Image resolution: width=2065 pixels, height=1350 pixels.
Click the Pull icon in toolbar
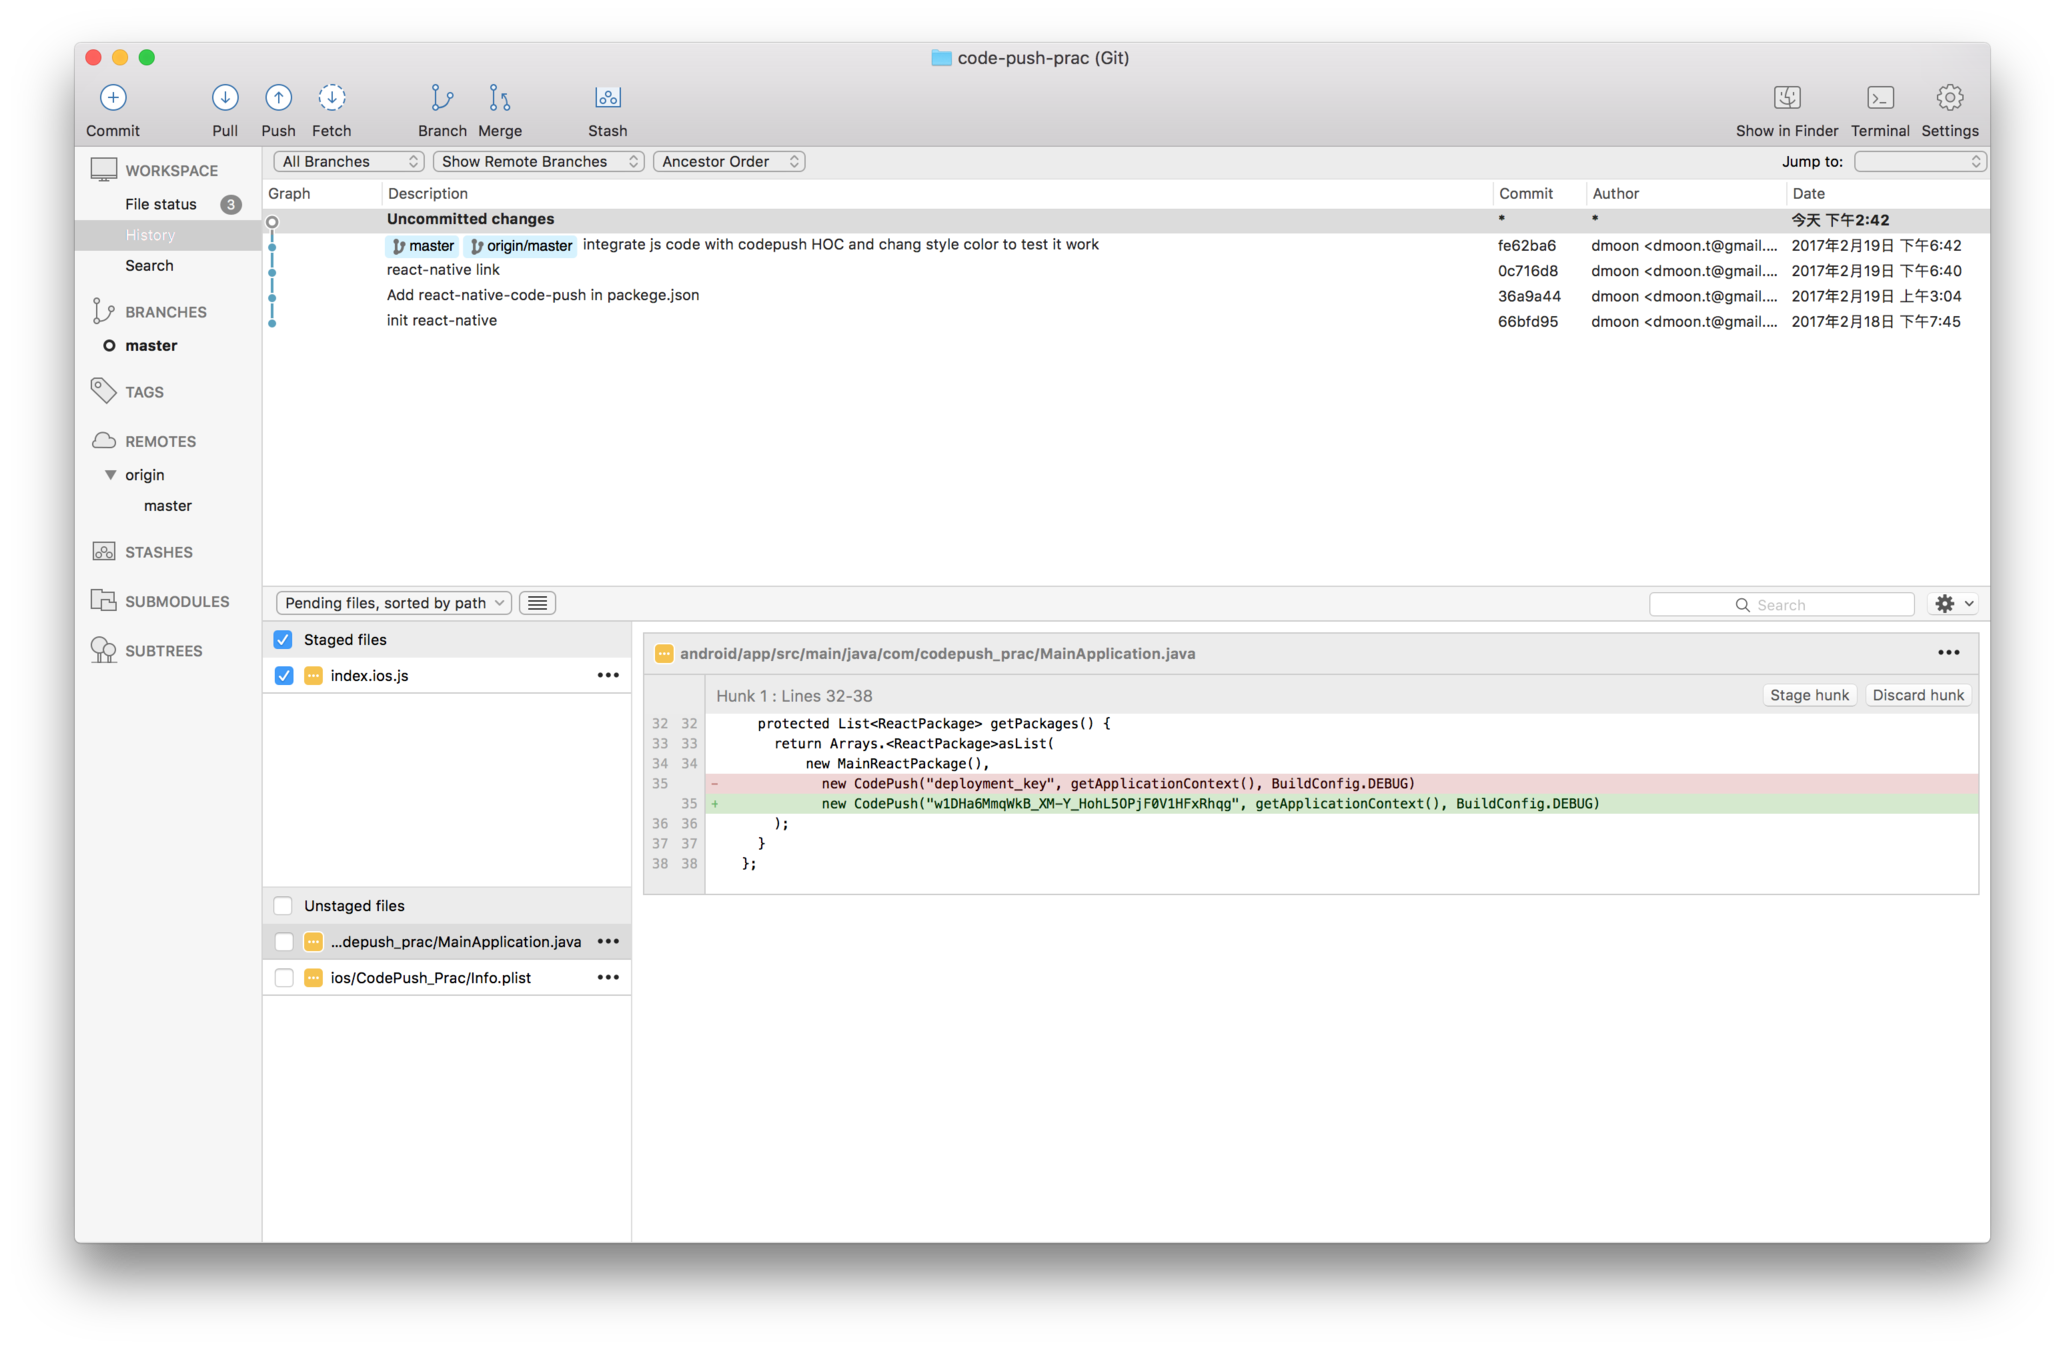click(225, 98)
